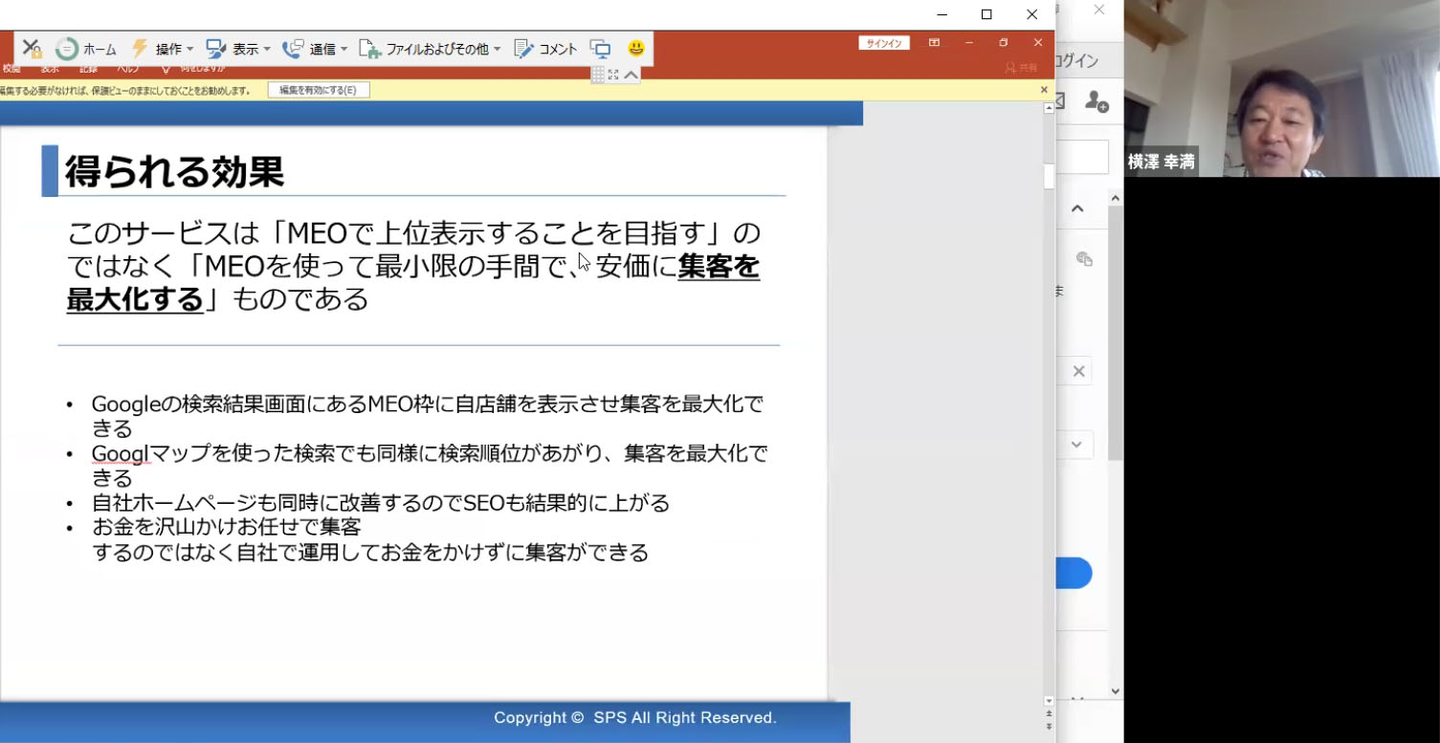Click the bullet starting with Googleの検索結果画面
Viewport: 1440px width, 743px height.
point(427,416)
